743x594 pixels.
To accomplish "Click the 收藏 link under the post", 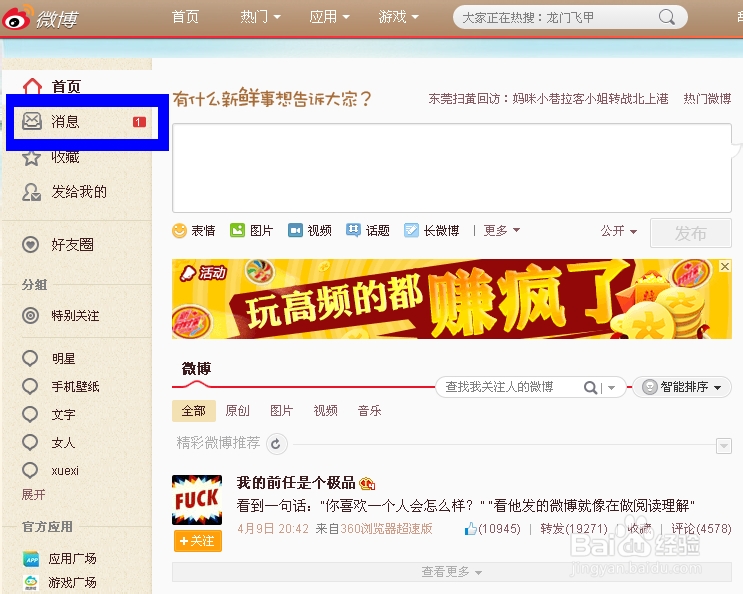I will (639, 529).
